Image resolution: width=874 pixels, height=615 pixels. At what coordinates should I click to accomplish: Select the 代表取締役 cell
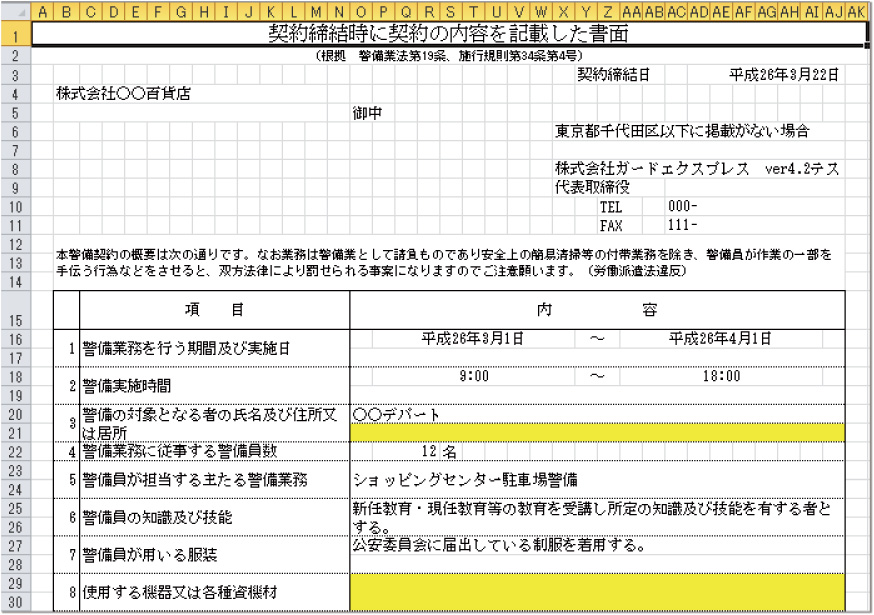pyautogui.click(x=592, y=188)
